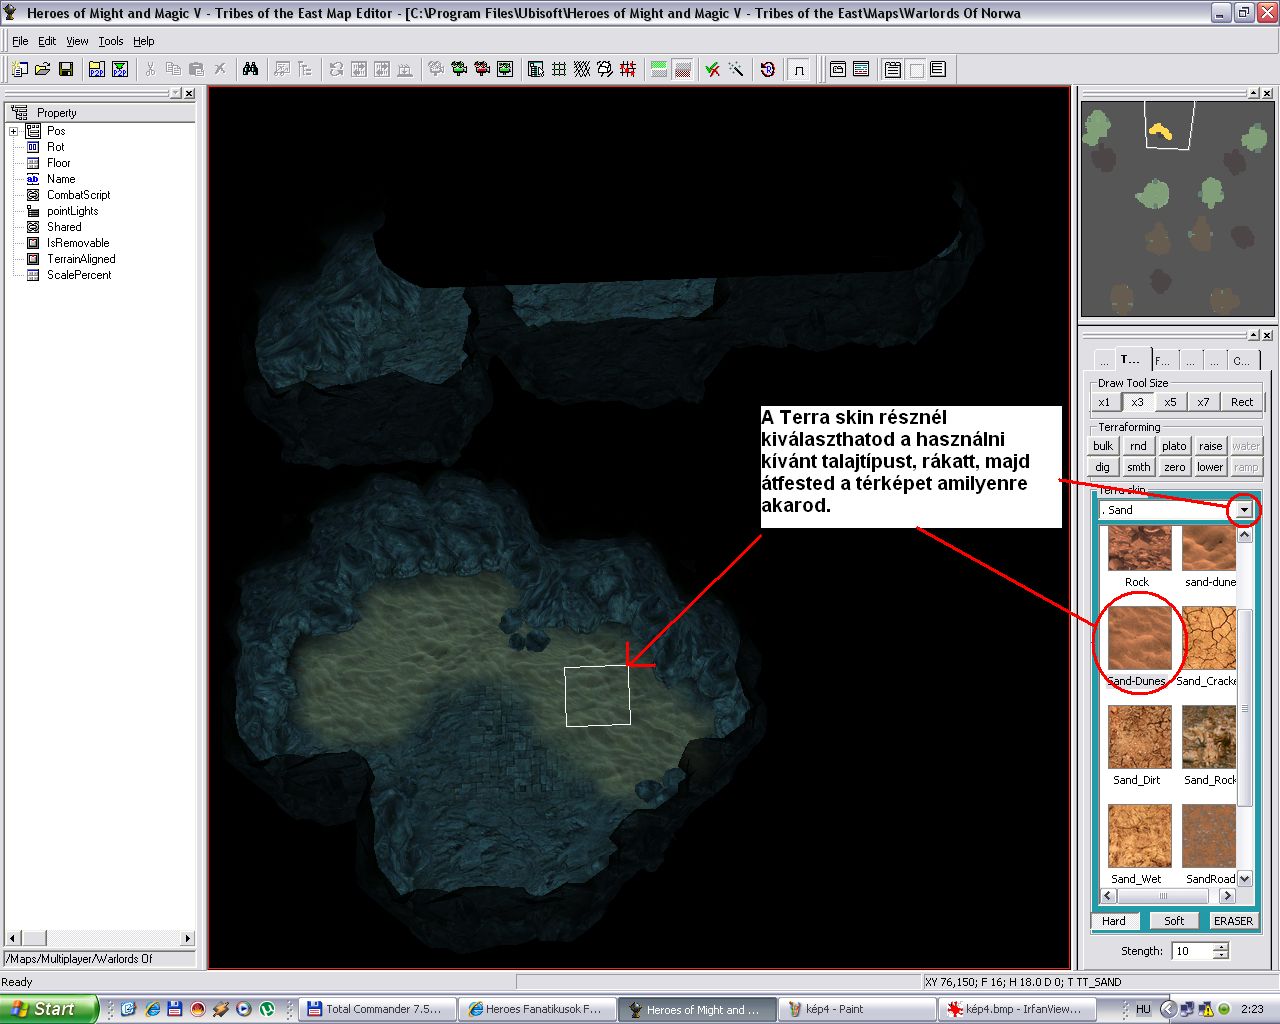This screenshot has height=1024, width=1280.
Task: Open the Terra skin Sand dropdown
Action: [x=1244, y=510]
